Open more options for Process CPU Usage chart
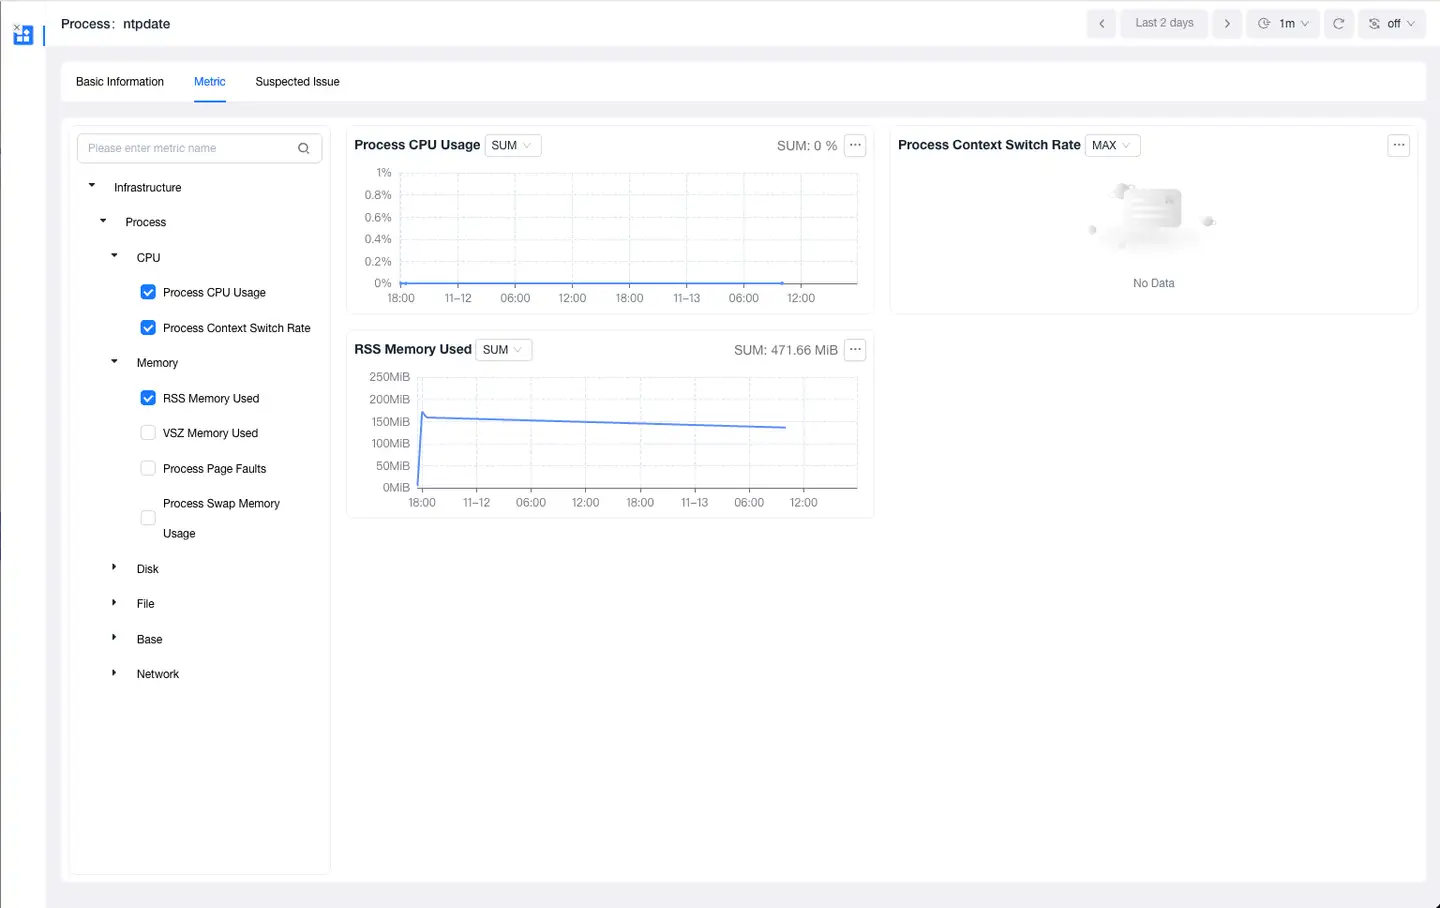This screenshot has height=908, width=1440. [855, 145]
